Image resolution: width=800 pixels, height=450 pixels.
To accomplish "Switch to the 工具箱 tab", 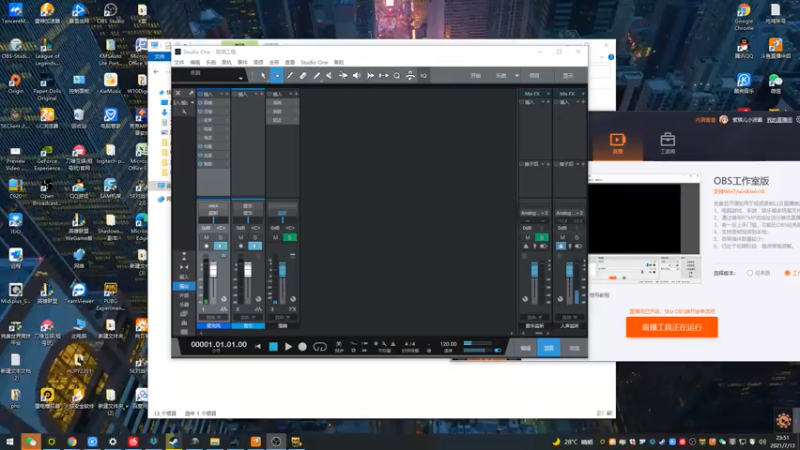I will point(667,144).
